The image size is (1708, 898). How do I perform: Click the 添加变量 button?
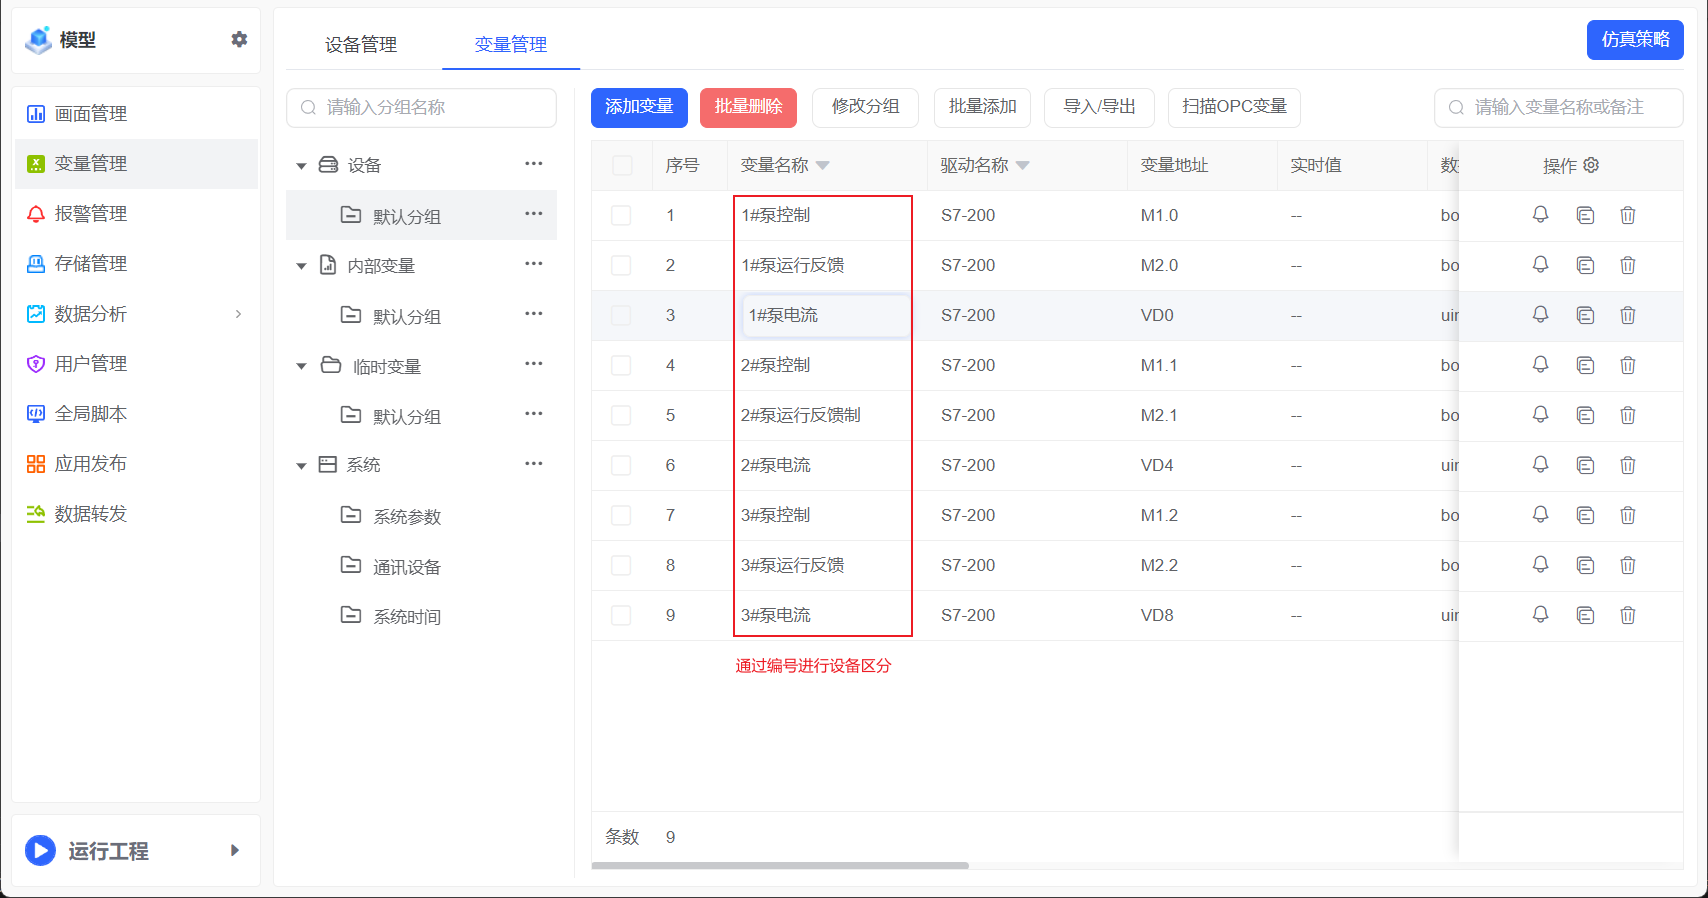639,107
